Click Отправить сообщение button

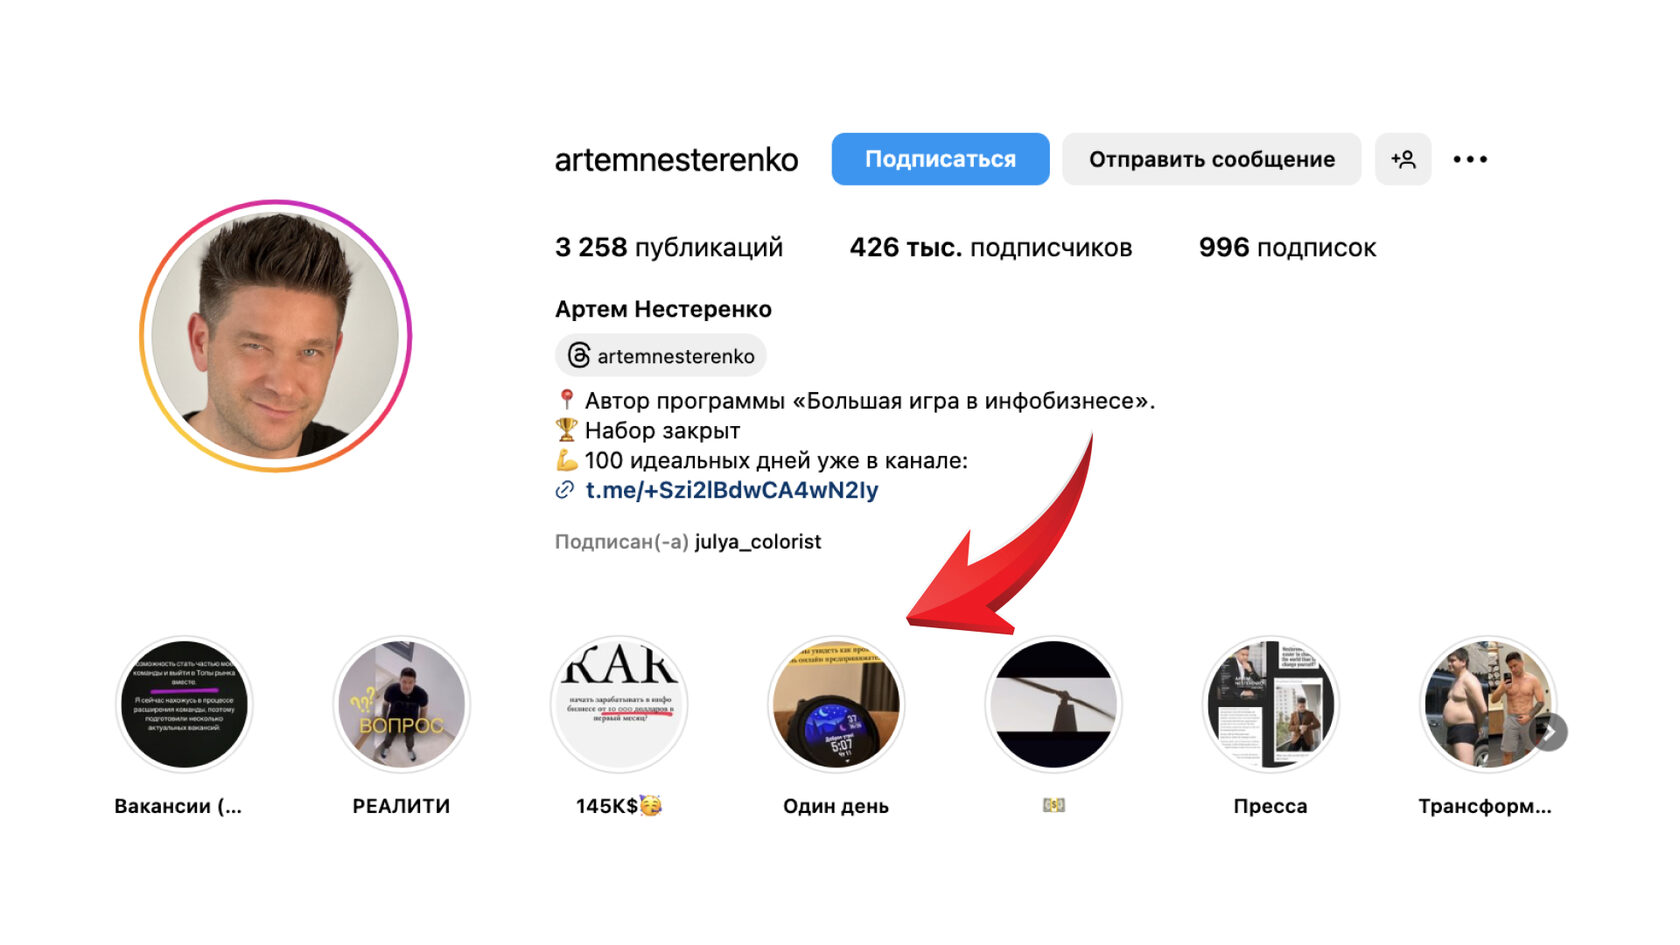(1211, 159)
